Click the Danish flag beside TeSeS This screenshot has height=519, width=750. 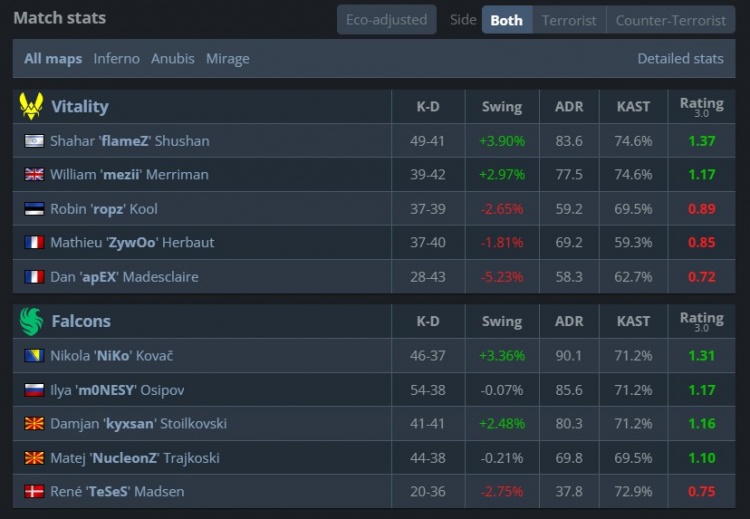[34, 492]
